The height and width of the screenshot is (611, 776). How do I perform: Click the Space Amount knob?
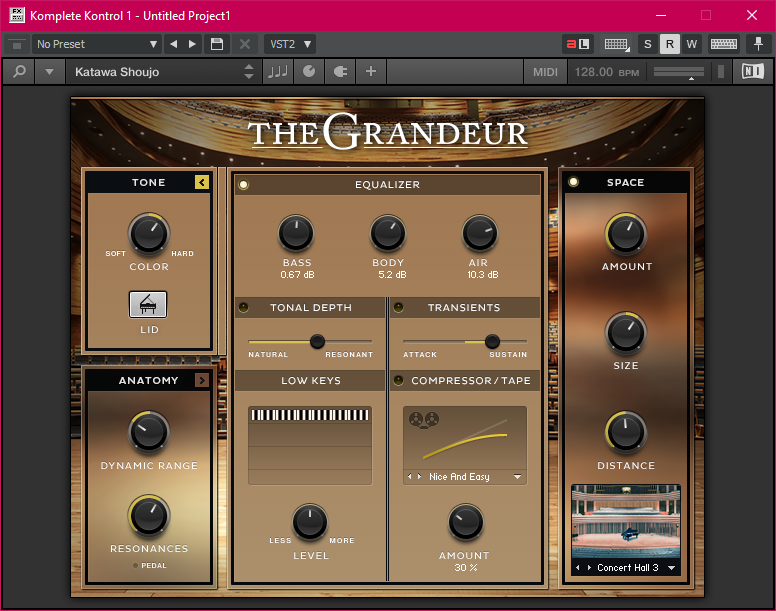[626, 234]
